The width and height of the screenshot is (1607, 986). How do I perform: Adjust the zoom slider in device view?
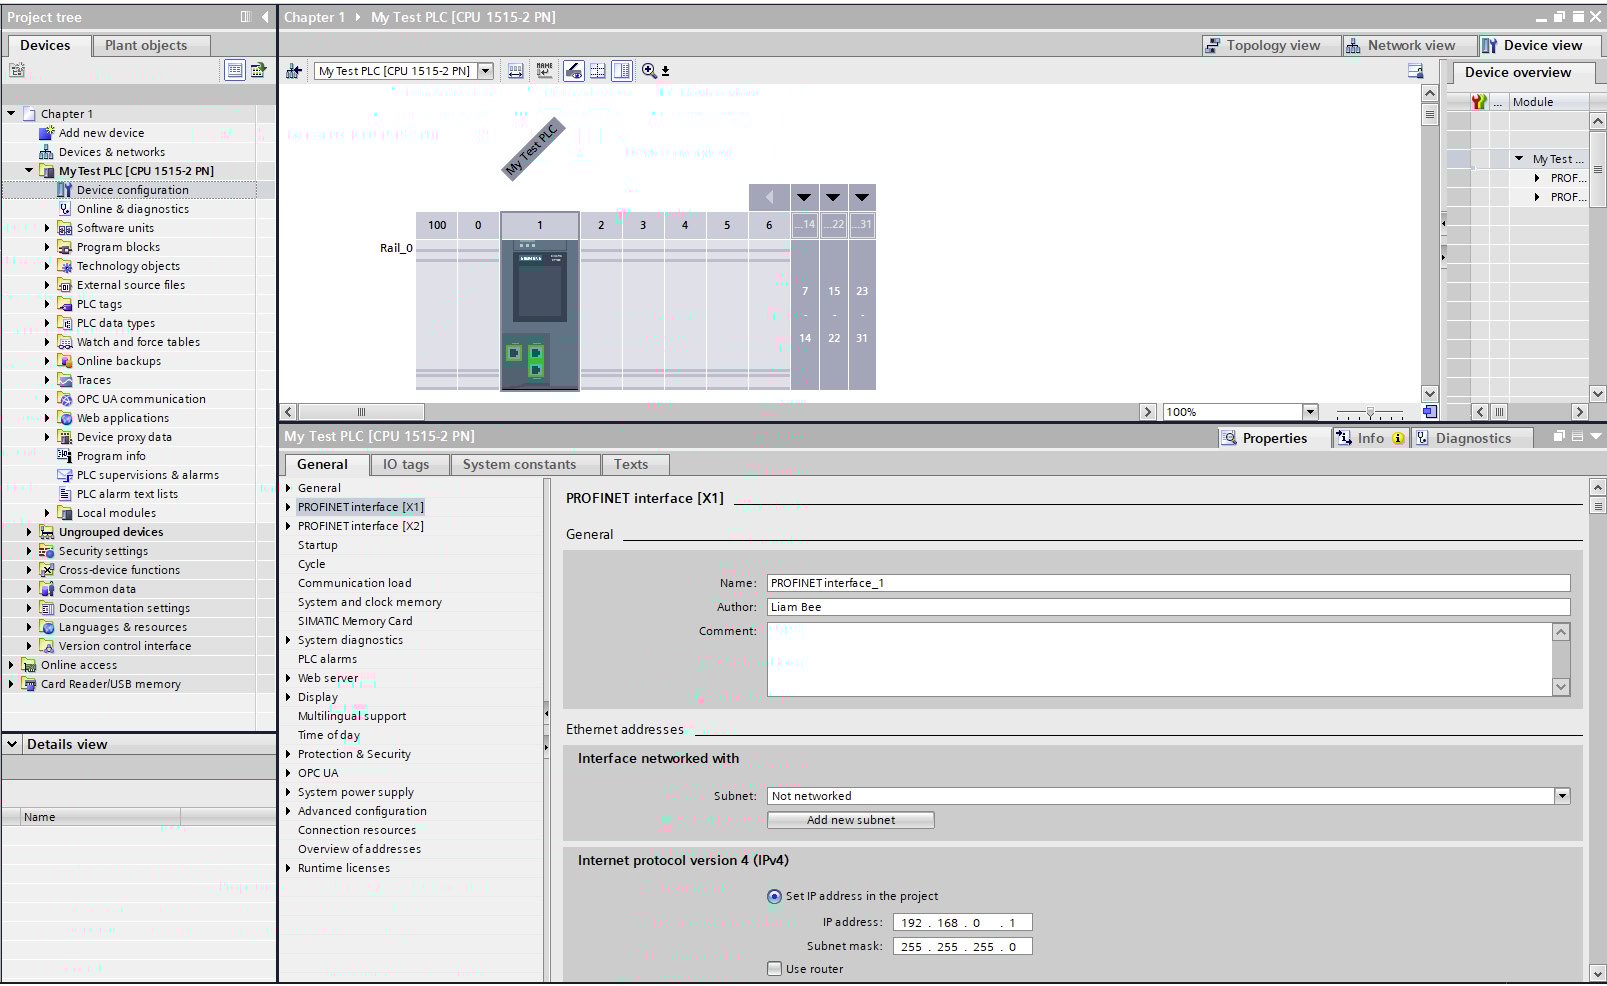tap(1370, 412)
